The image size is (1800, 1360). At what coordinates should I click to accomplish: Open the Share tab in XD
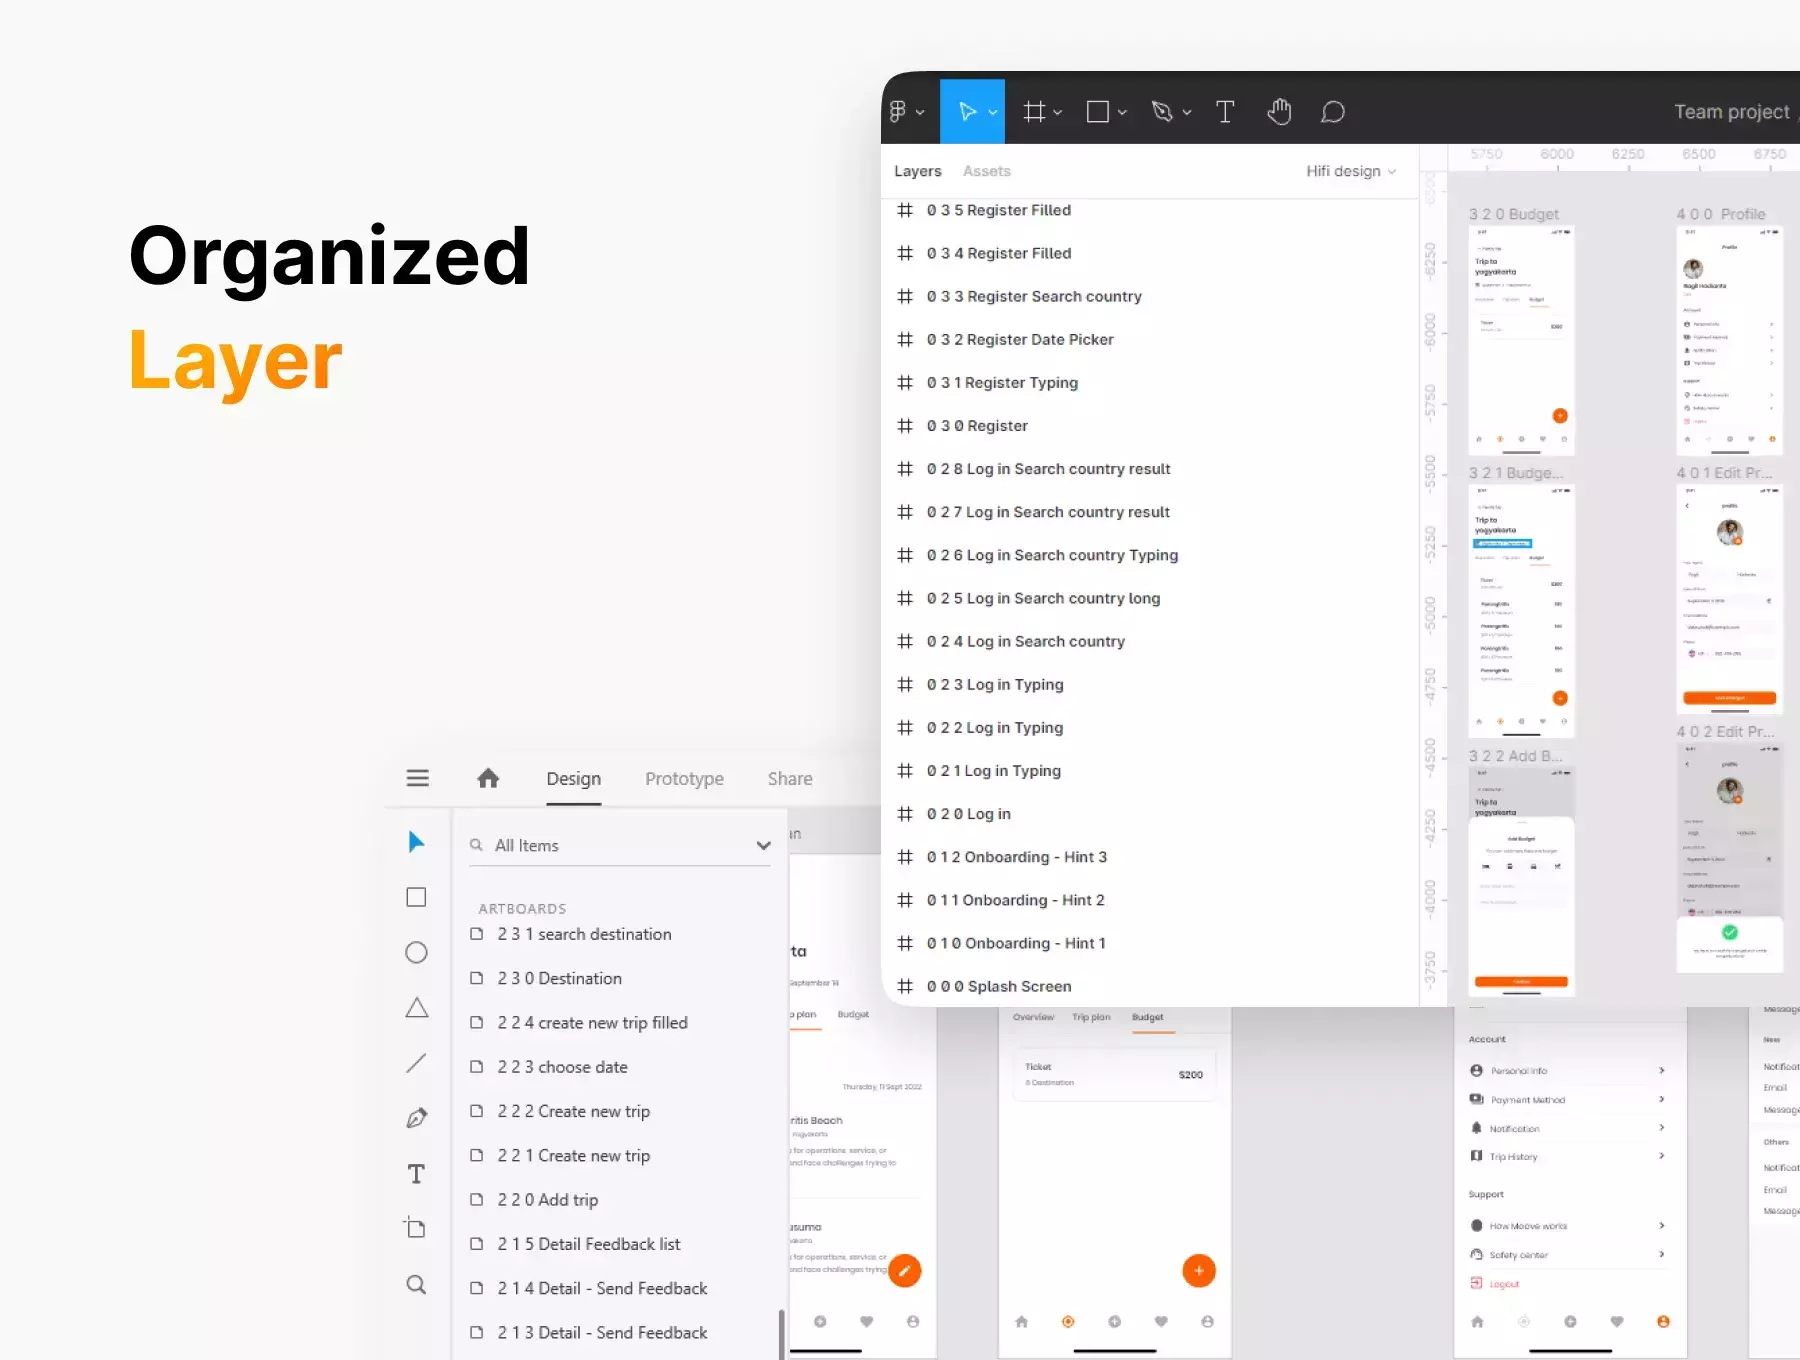click(790, 779)
